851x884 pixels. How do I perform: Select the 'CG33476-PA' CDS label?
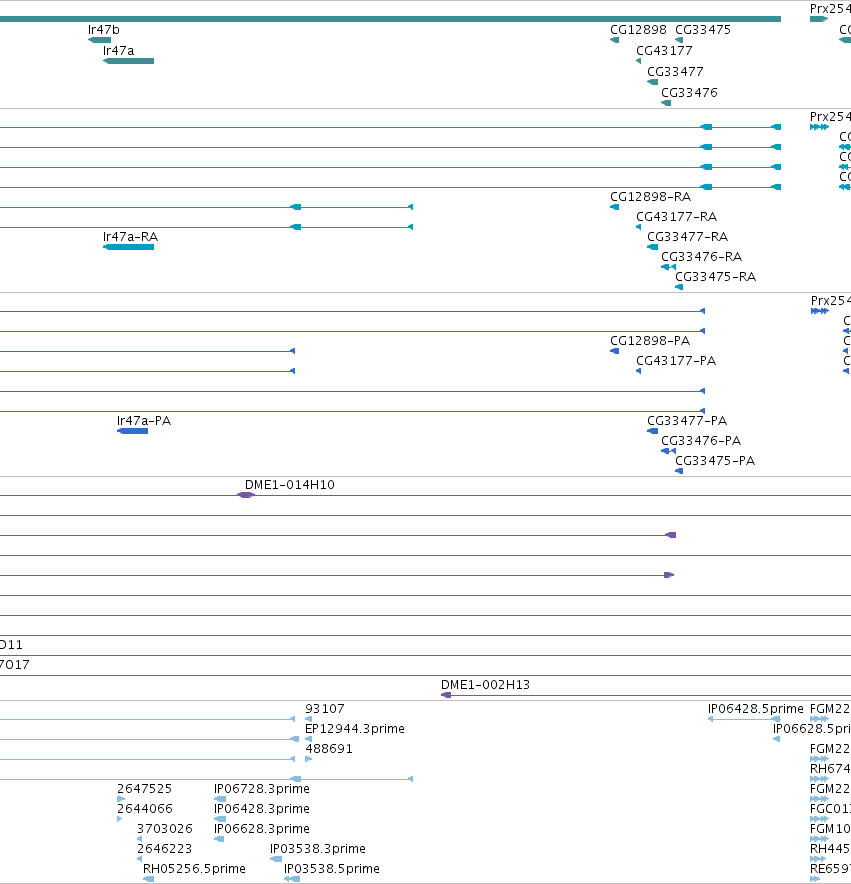[x=701, y=441]
